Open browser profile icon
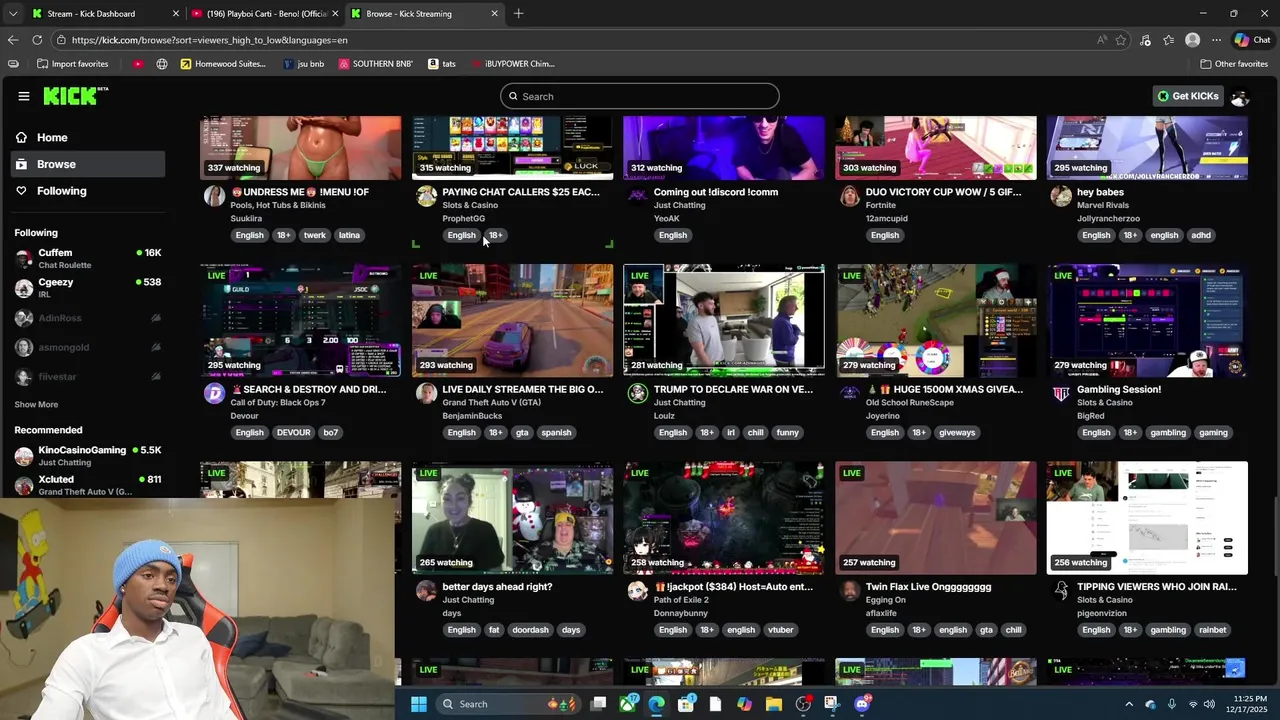1280x720 pixels. point(1192,40)
